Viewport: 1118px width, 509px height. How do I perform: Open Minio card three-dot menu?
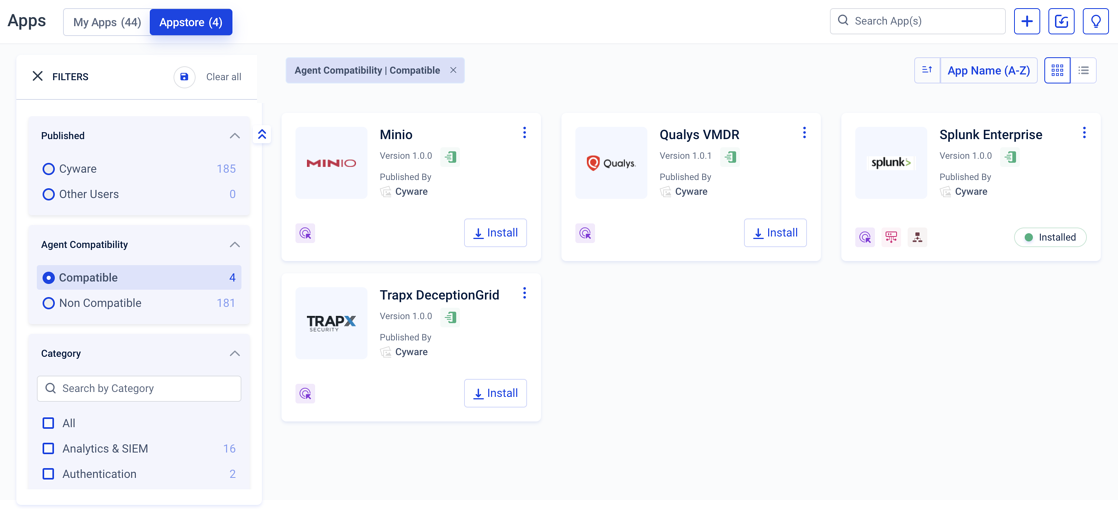coord(524,133)
